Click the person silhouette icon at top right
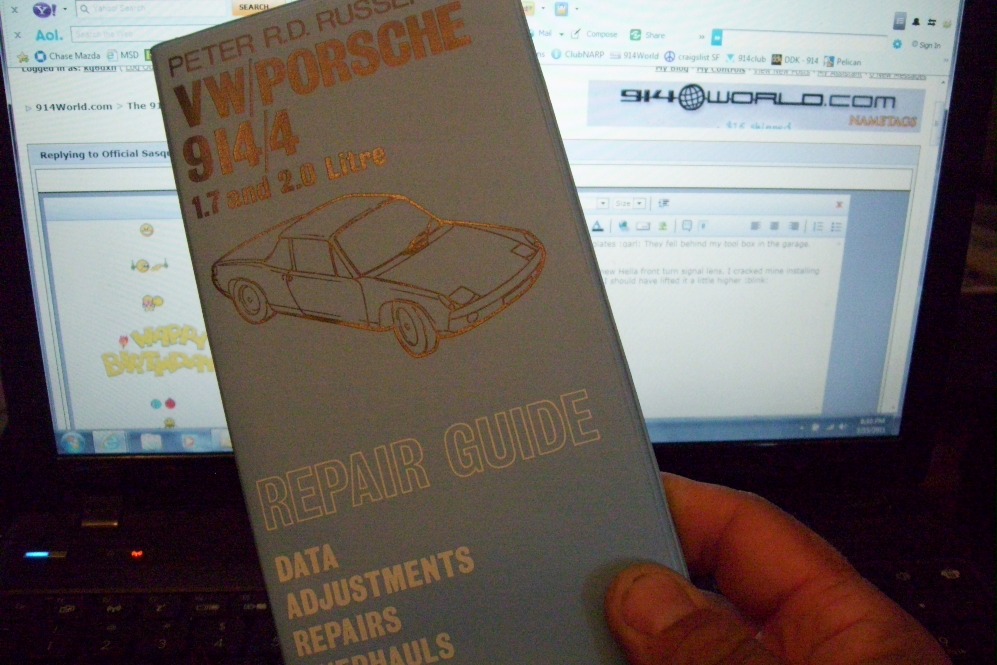997x665 pixels. coord(916,22)
